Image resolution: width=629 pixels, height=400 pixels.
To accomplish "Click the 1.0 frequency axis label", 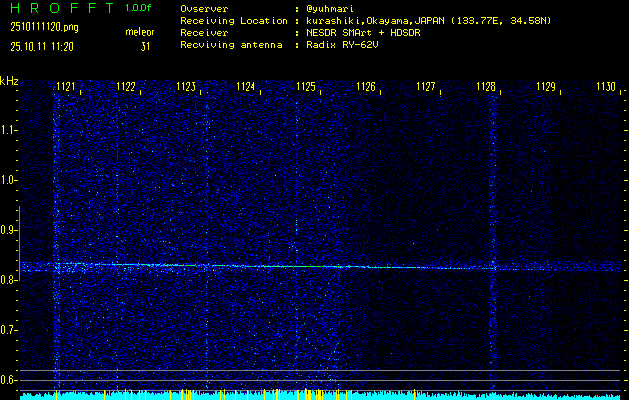I will (7, 181).
